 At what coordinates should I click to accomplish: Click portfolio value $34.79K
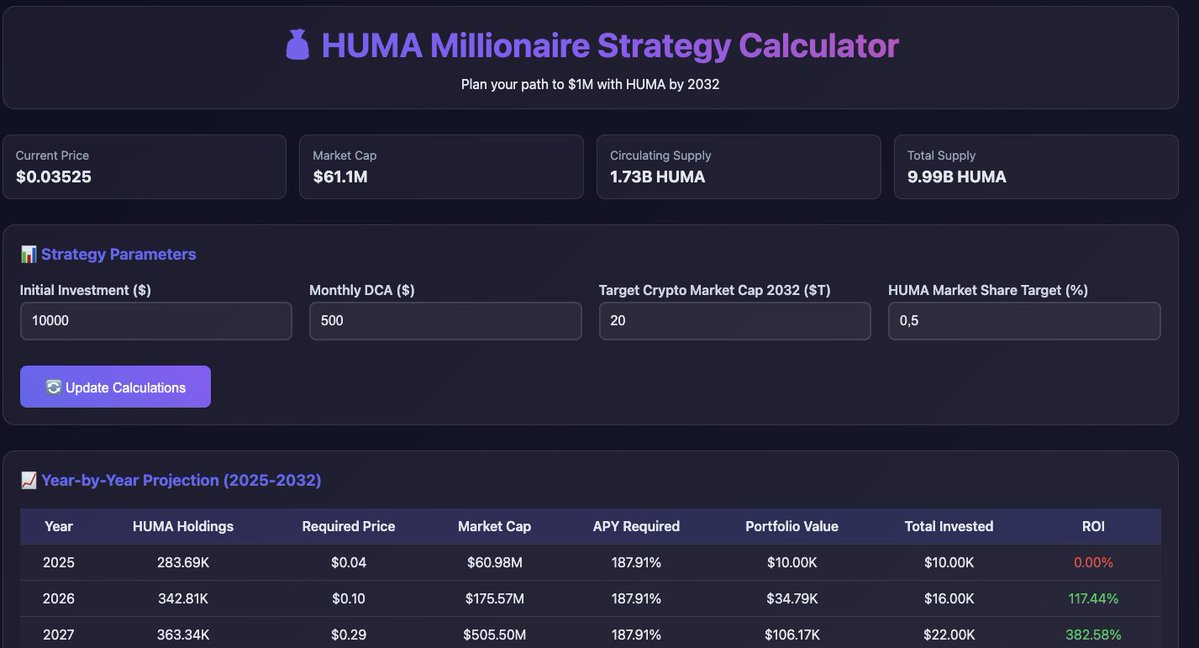(792, 598)
